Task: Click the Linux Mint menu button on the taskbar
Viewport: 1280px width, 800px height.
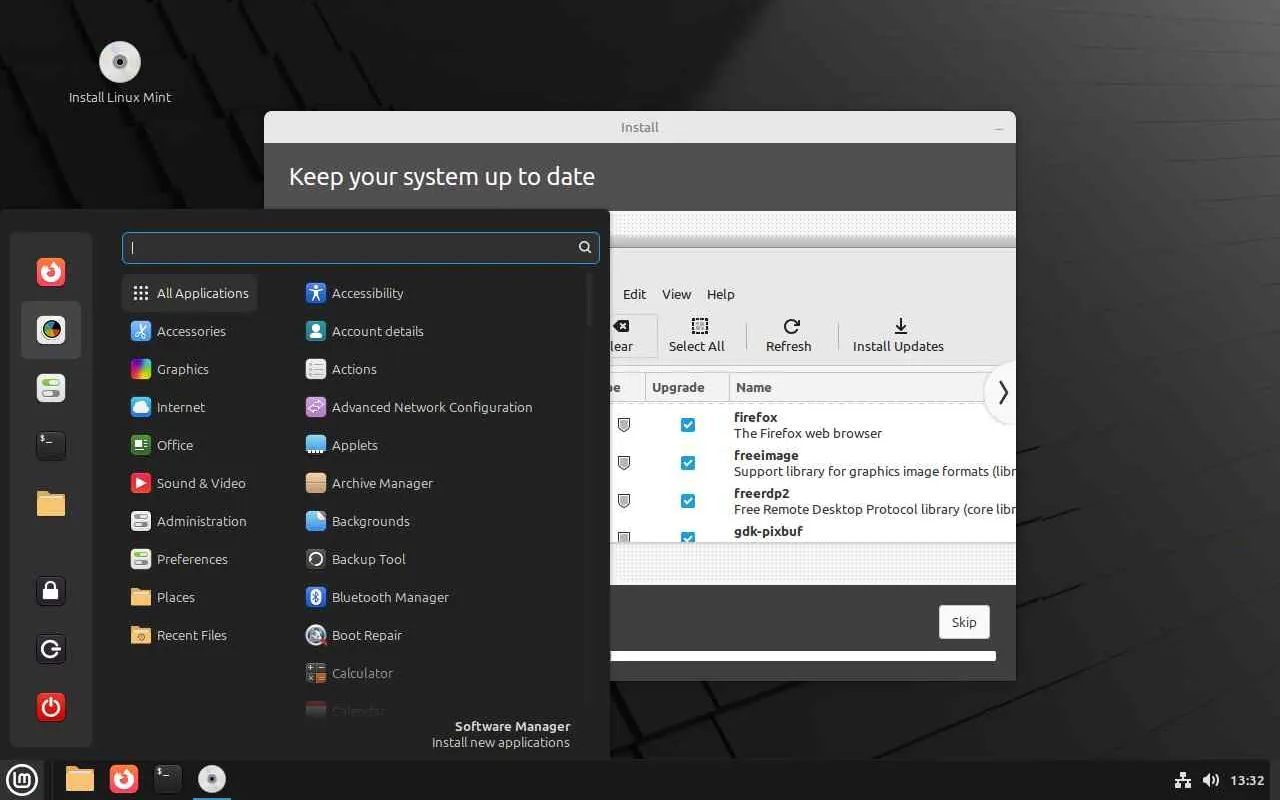Action: click(x=22, y=779)
